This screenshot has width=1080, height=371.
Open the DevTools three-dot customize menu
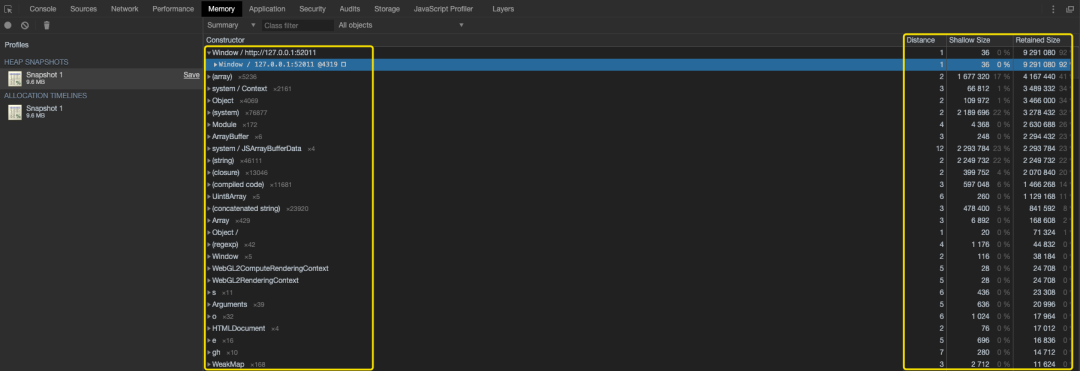pyautogui.click(x=1053, y=9)
